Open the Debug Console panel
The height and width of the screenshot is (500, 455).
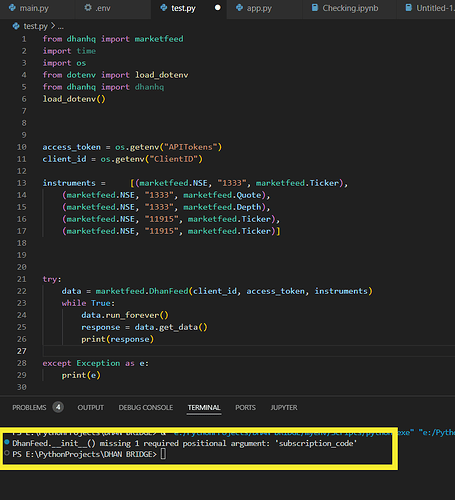tap(146, 407)
